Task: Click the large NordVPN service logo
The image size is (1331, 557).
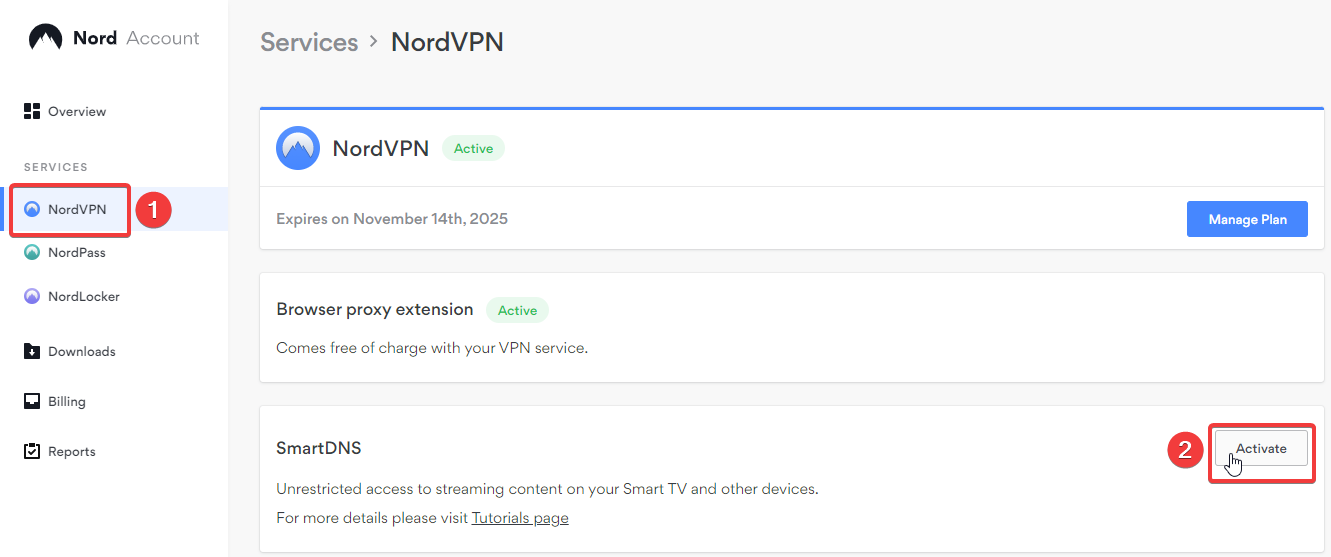Action: tap(298, 149)
